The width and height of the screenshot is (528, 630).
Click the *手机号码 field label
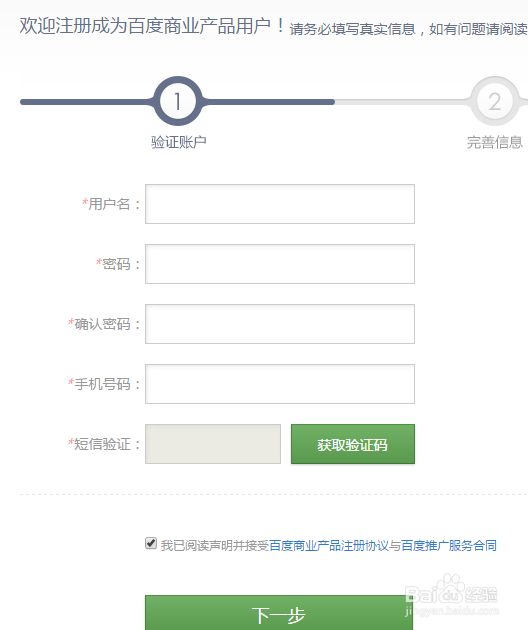(x=104, y=384)
